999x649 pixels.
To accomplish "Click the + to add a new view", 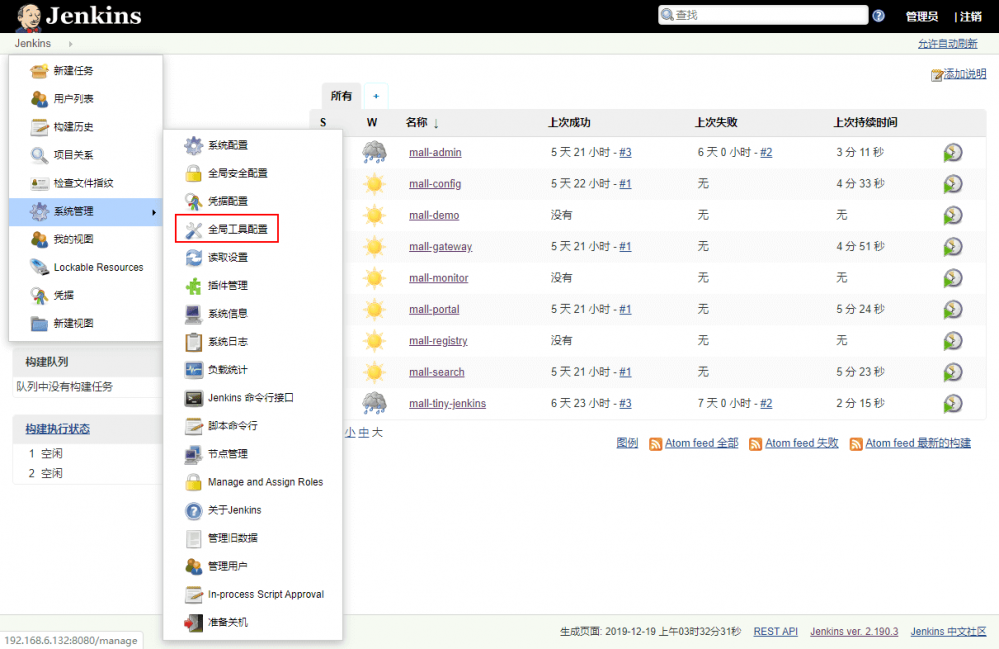I will click(374, 95).
